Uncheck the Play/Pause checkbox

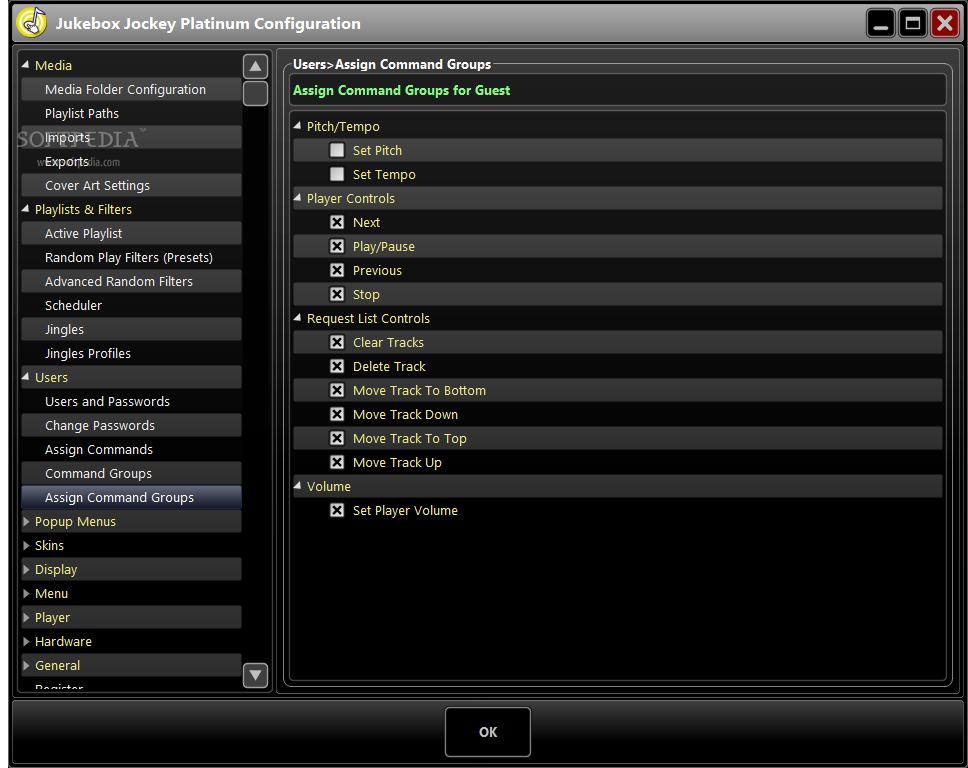337,246
